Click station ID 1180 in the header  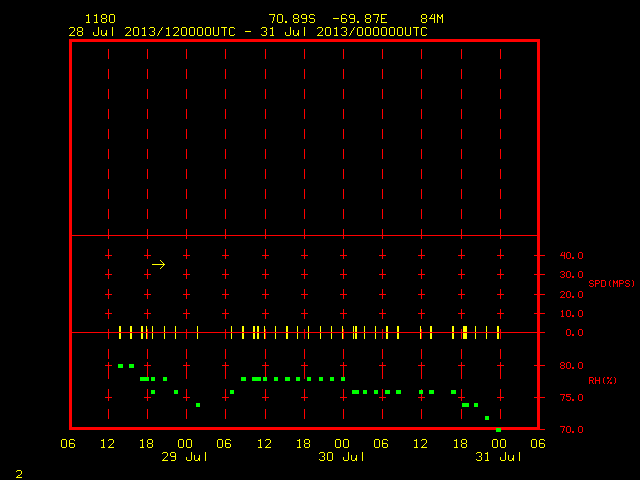click(100, 19)
